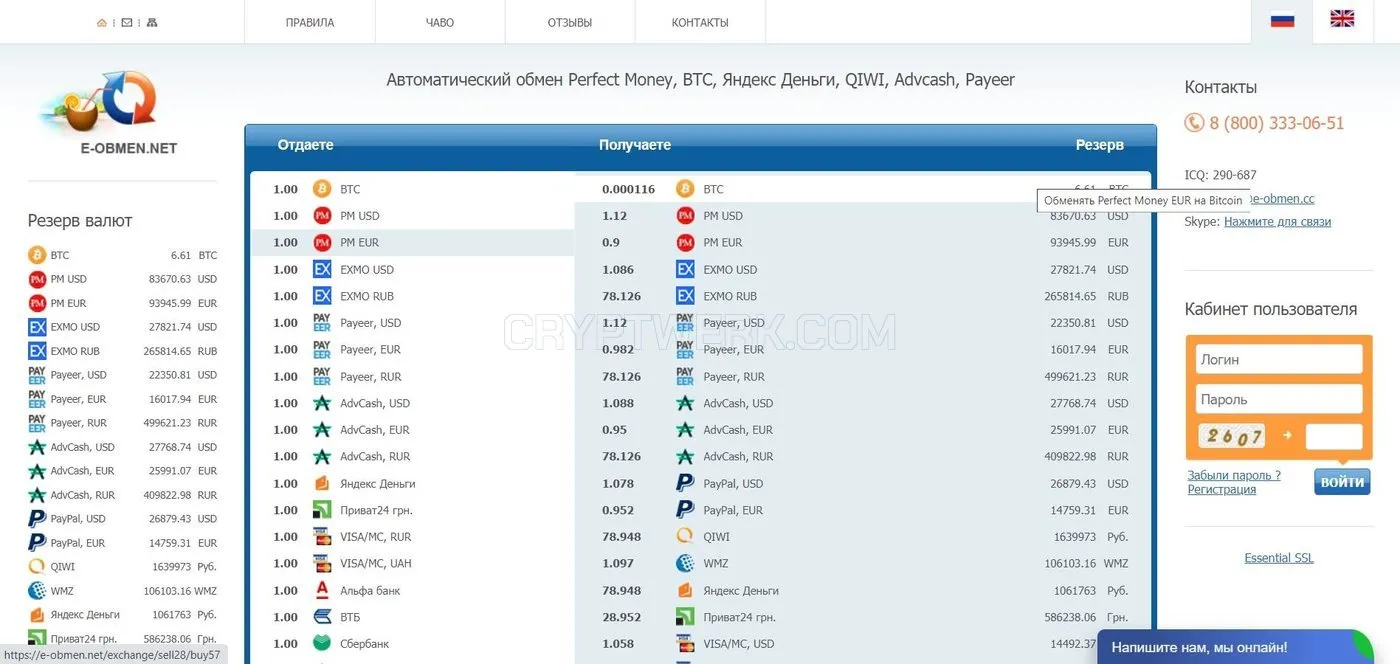Open the Essential SSL link

click(1279, 558)
